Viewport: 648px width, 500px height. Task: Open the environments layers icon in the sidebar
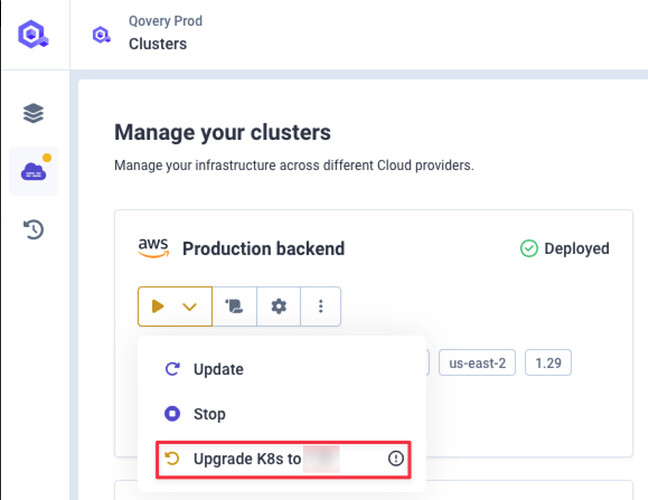(33, 113)
